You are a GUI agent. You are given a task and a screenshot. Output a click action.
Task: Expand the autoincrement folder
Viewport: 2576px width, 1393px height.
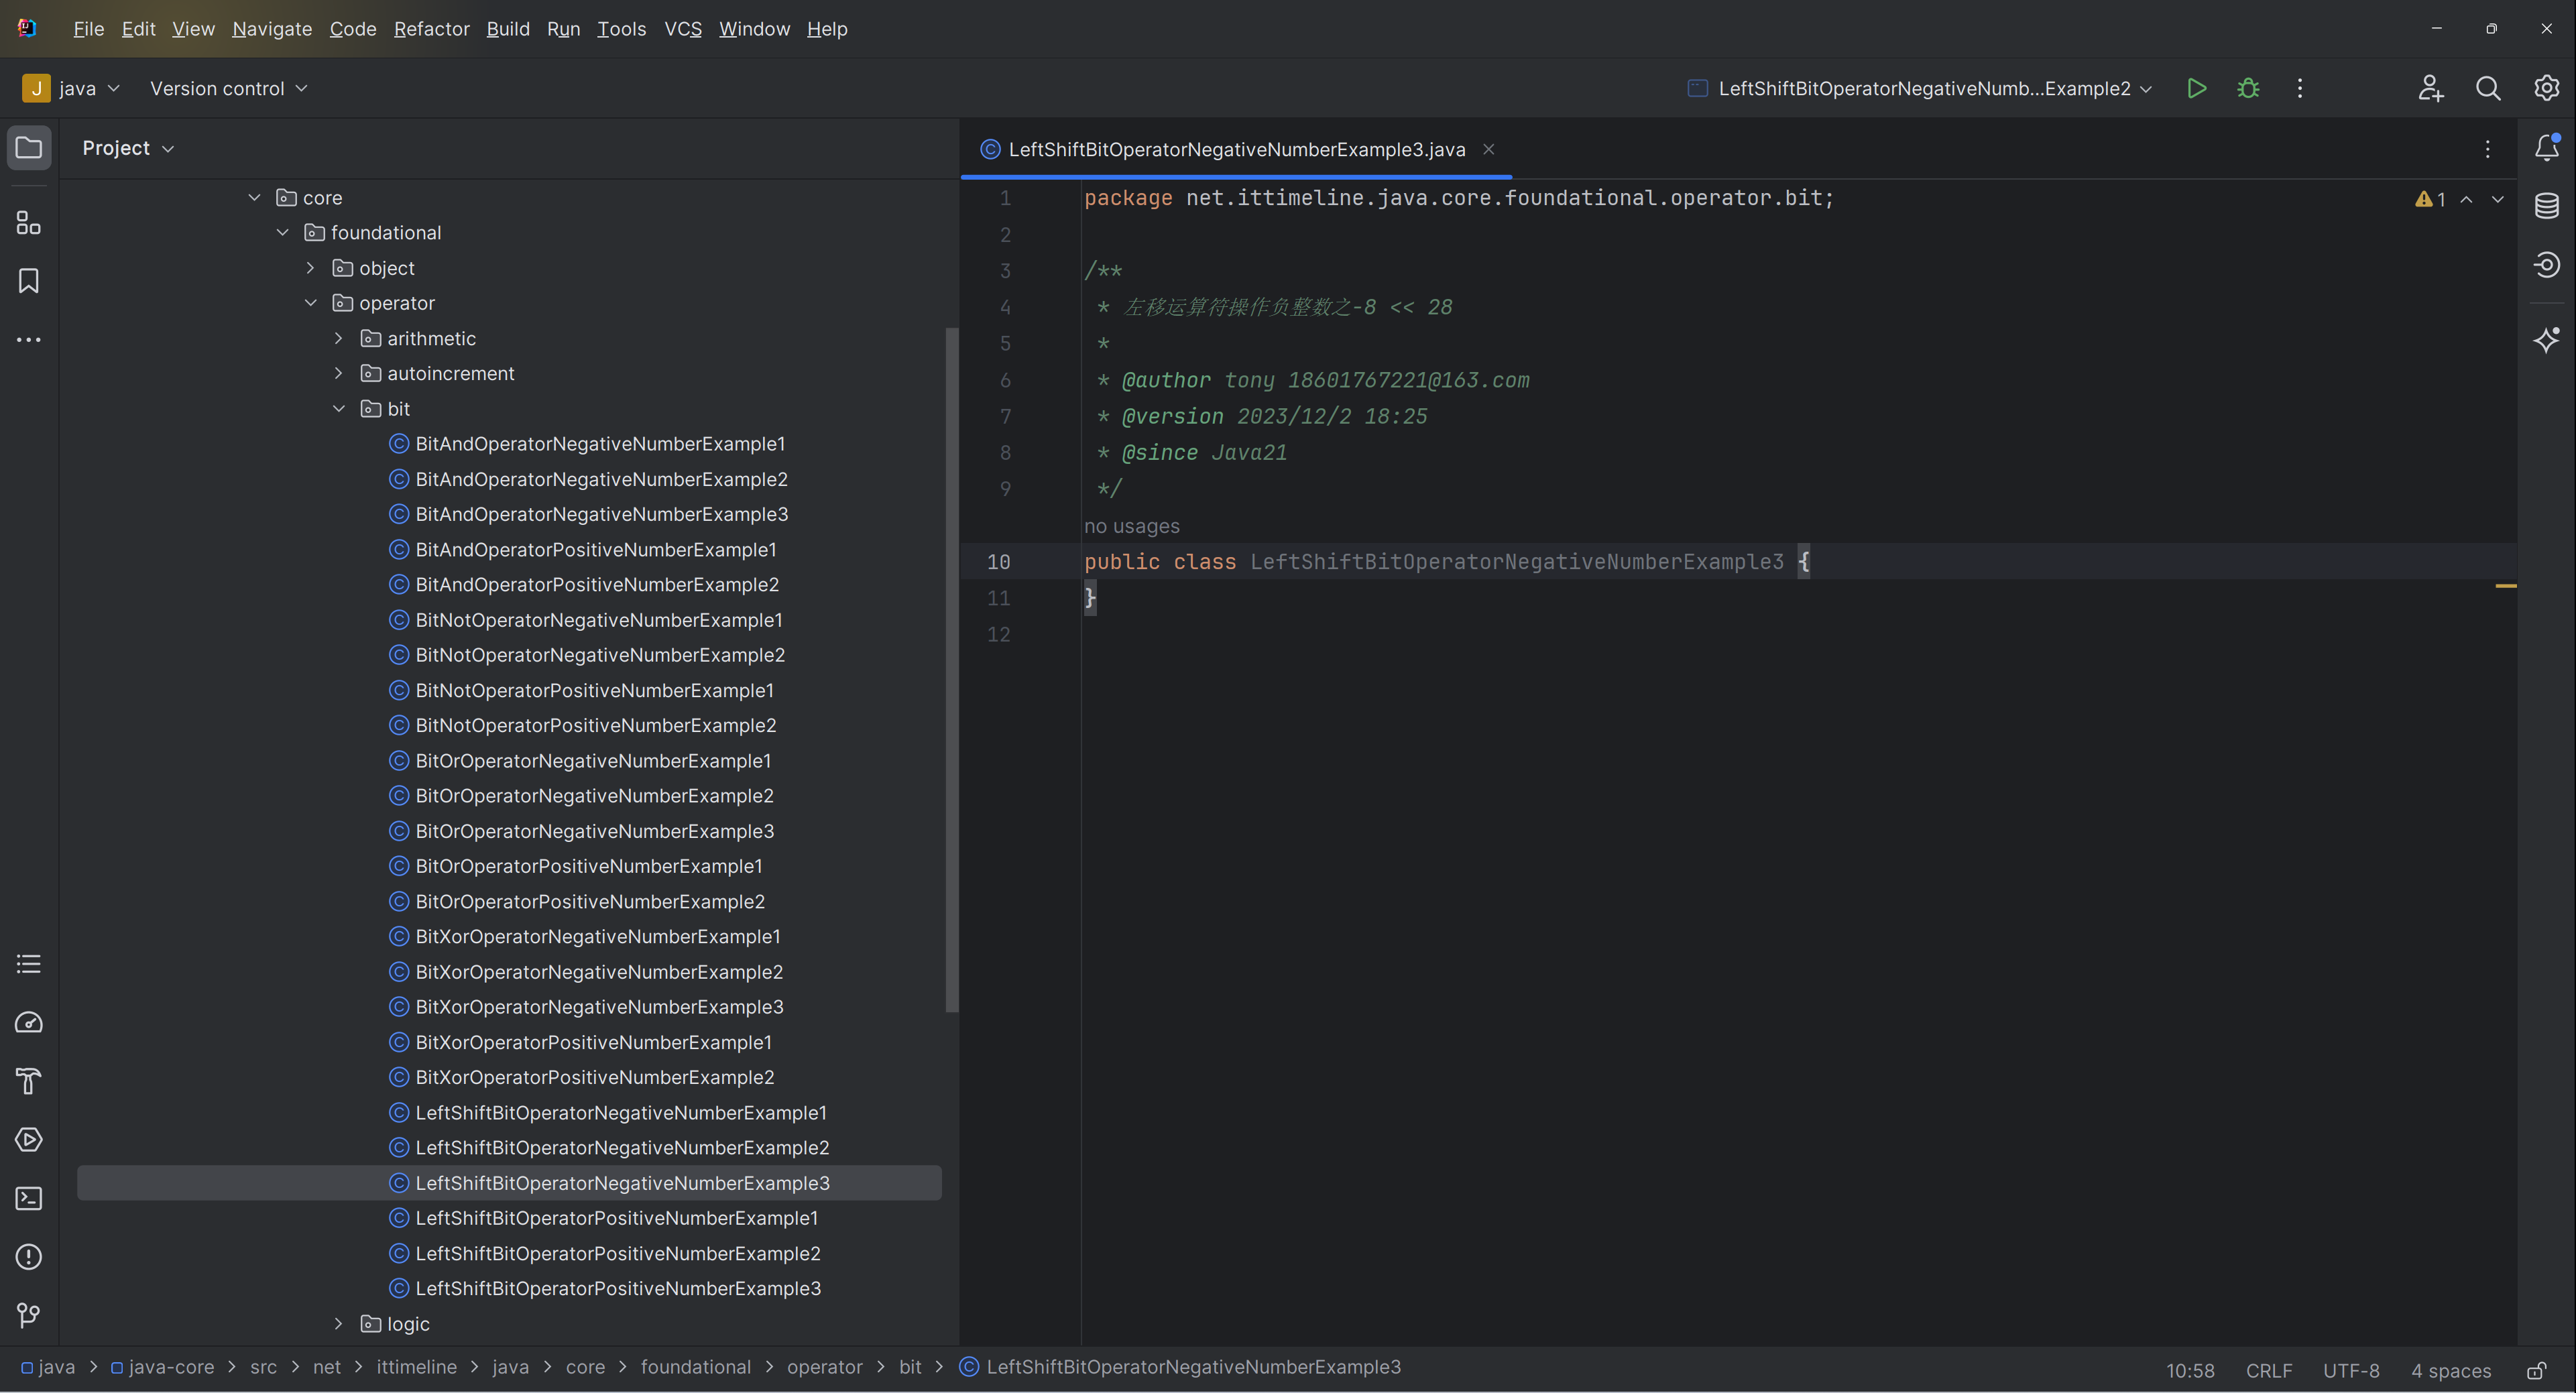pos(338,373)
